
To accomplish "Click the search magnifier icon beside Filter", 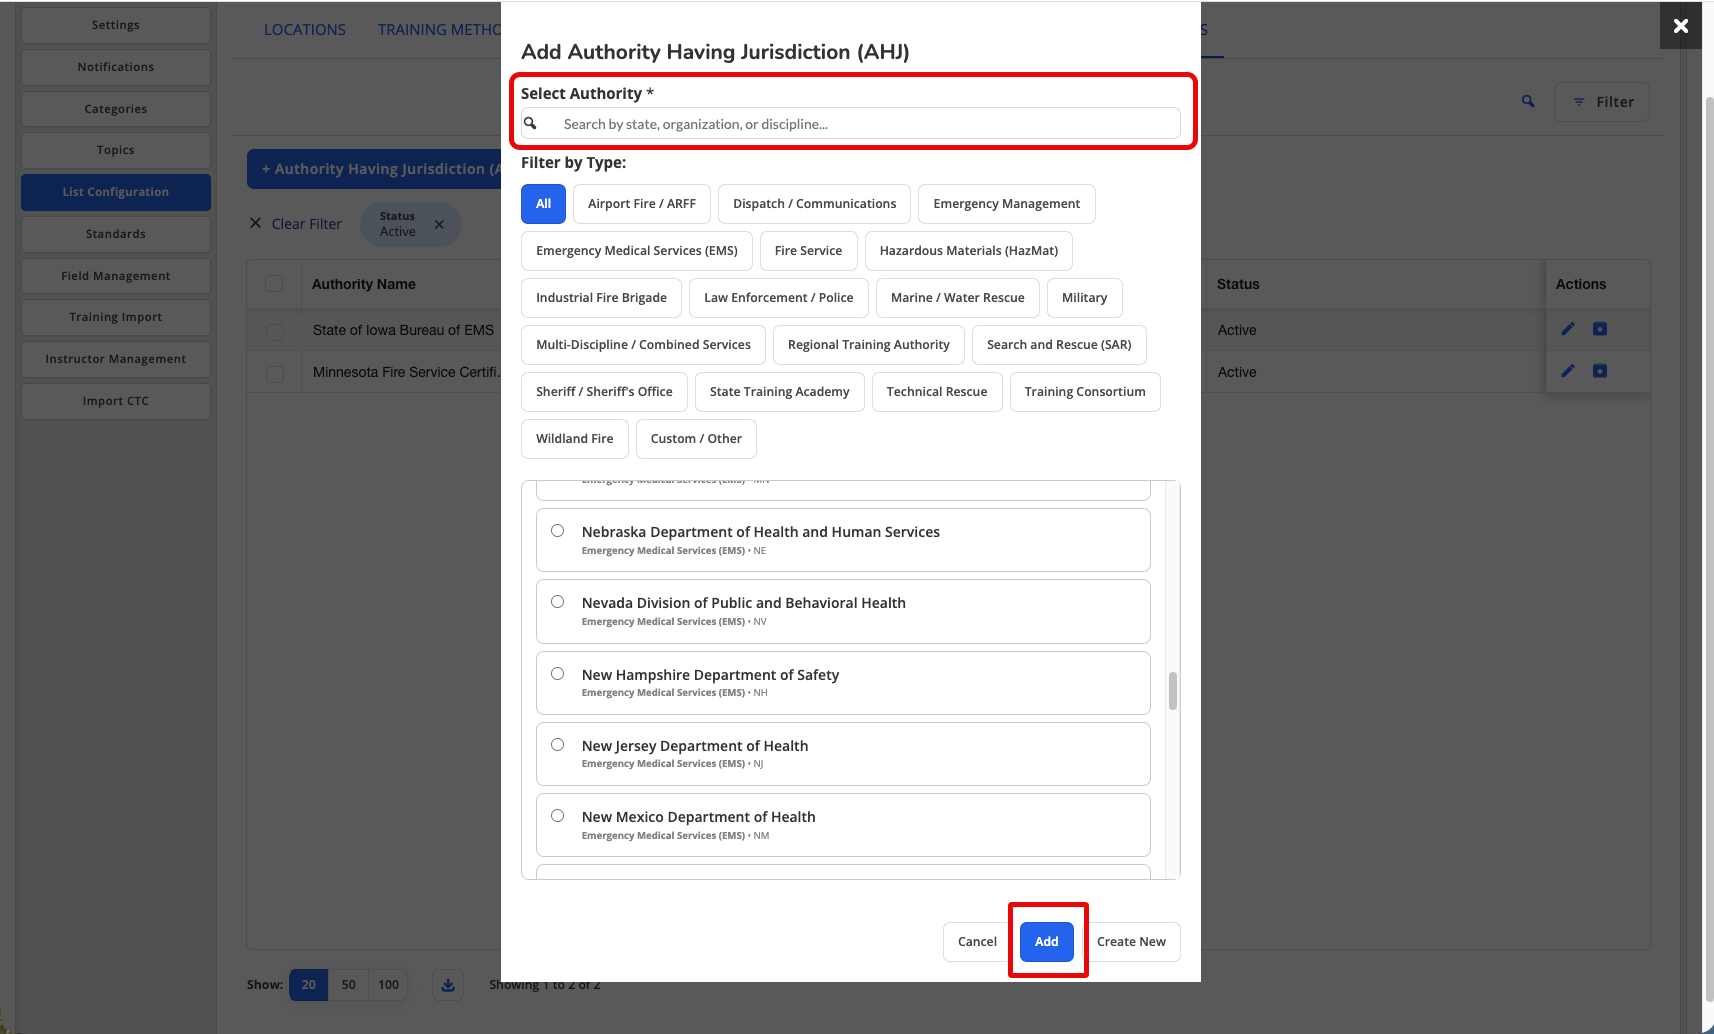I will coord(1528,101).
